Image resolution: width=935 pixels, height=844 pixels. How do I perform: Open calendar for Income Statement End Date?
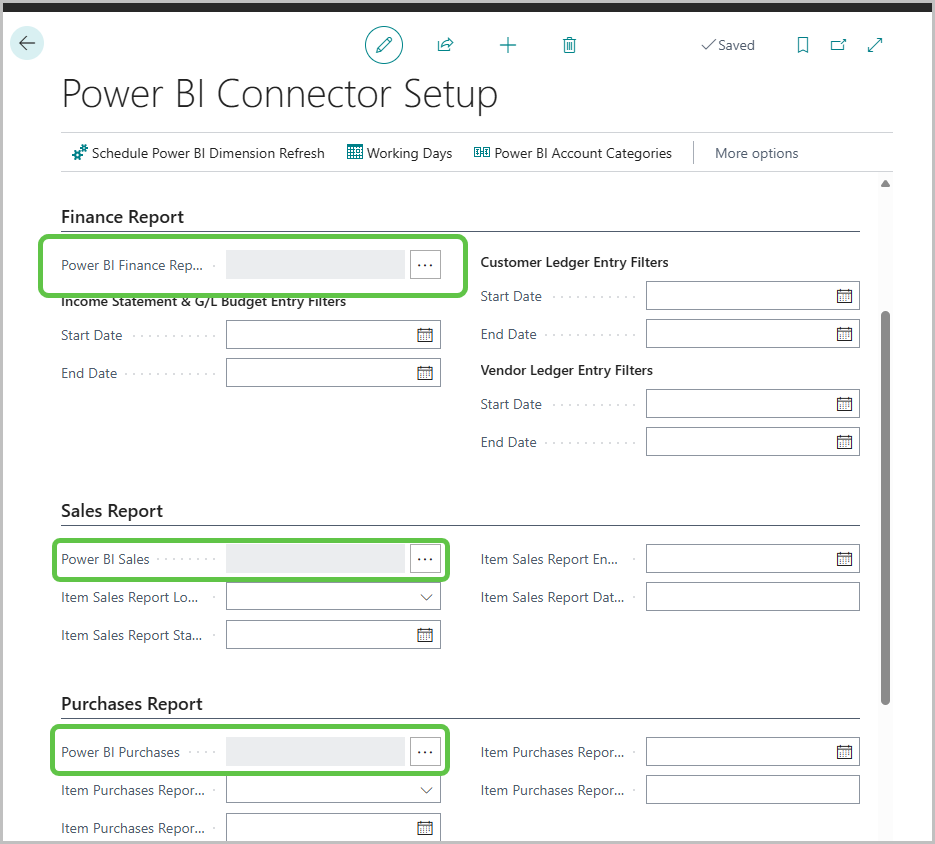pyautogui.click(x=425, y=373)
